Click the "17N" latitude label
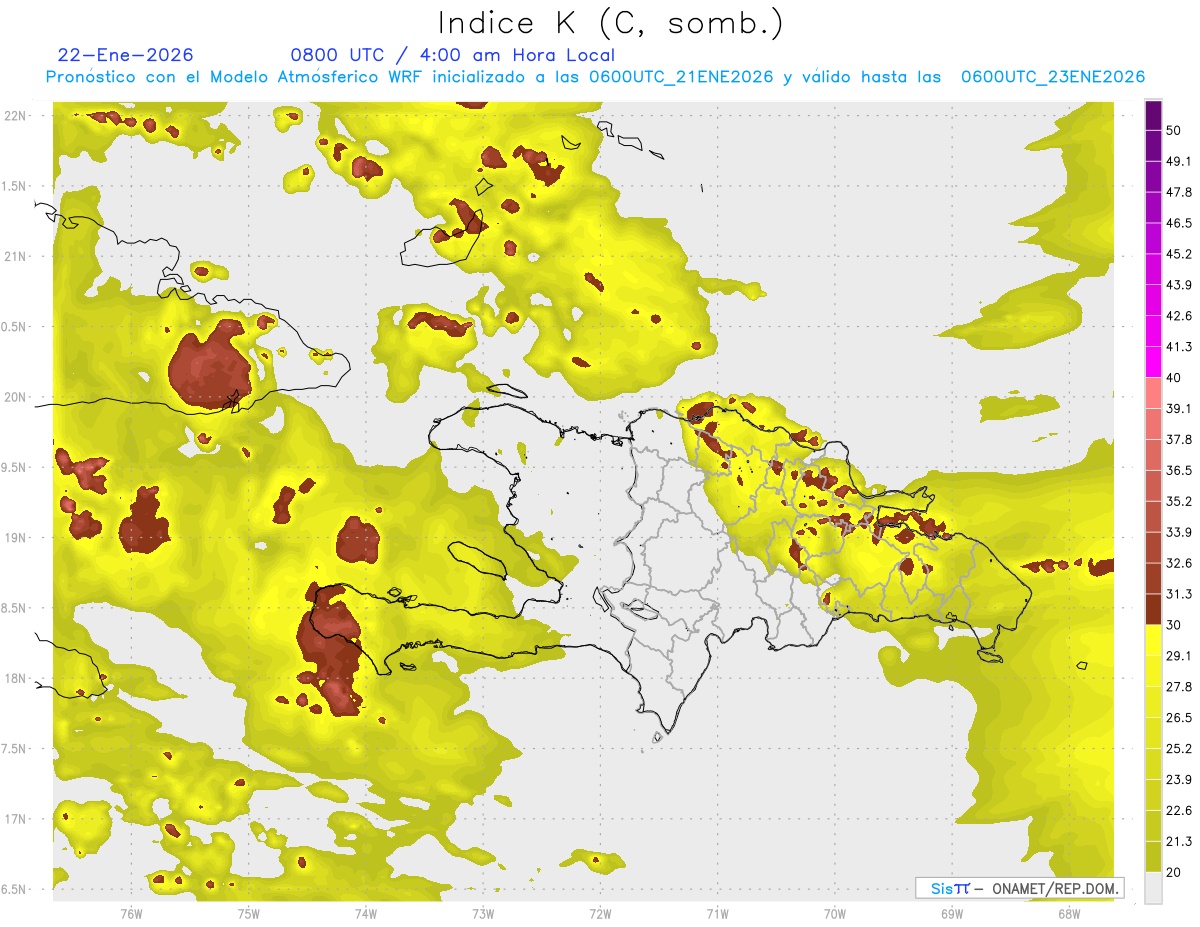The image size is (1200, 927). tap(15, 819)
